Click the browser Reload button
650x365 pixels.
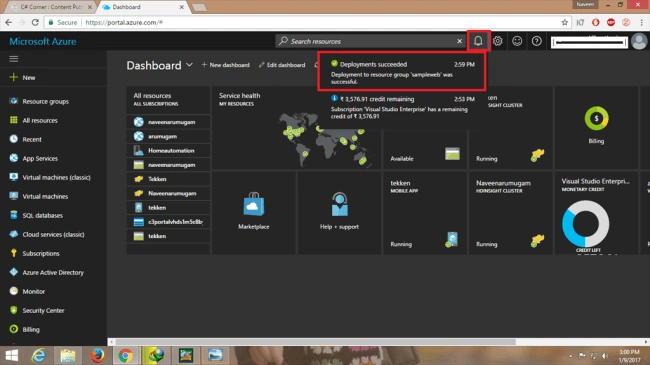click(x=35, y=22)
